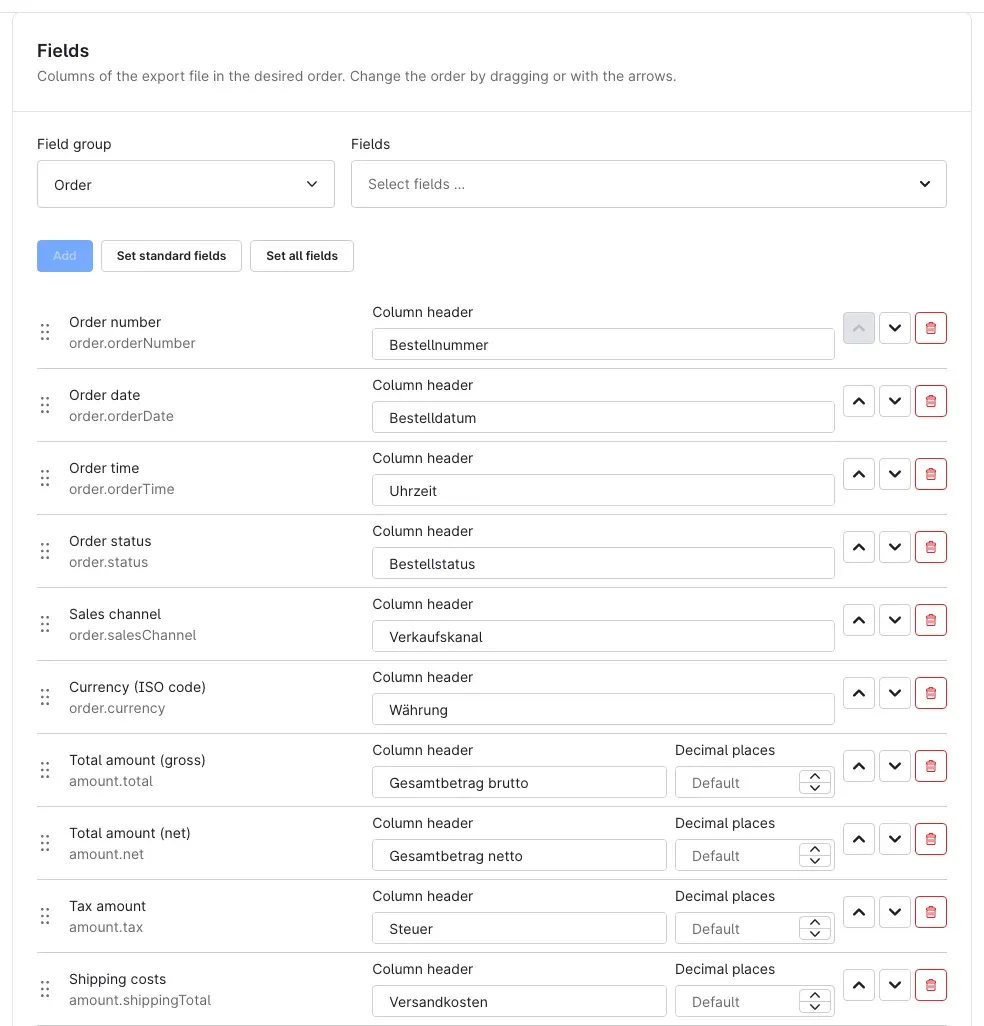
Task: Grab the drag handle for Tax amount
Action: tap(45, 915)
